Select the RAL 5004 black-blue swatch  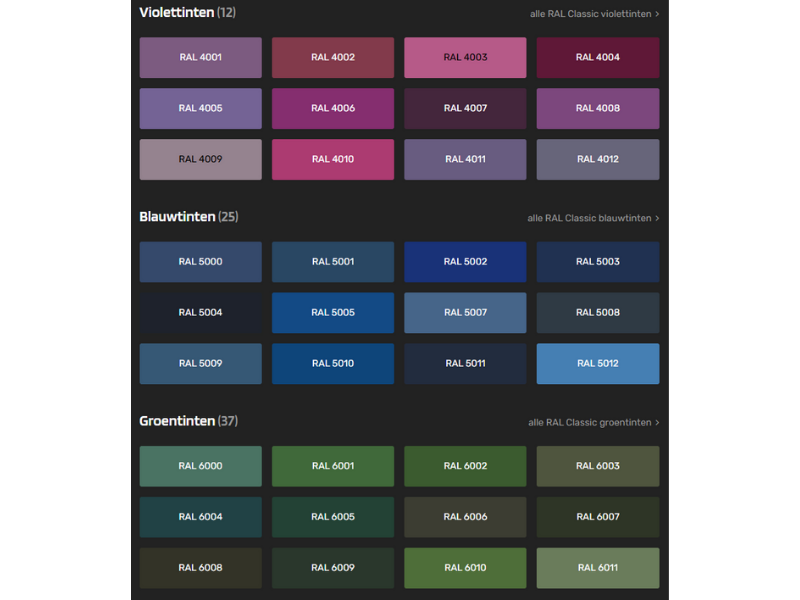tap(200, 313)
